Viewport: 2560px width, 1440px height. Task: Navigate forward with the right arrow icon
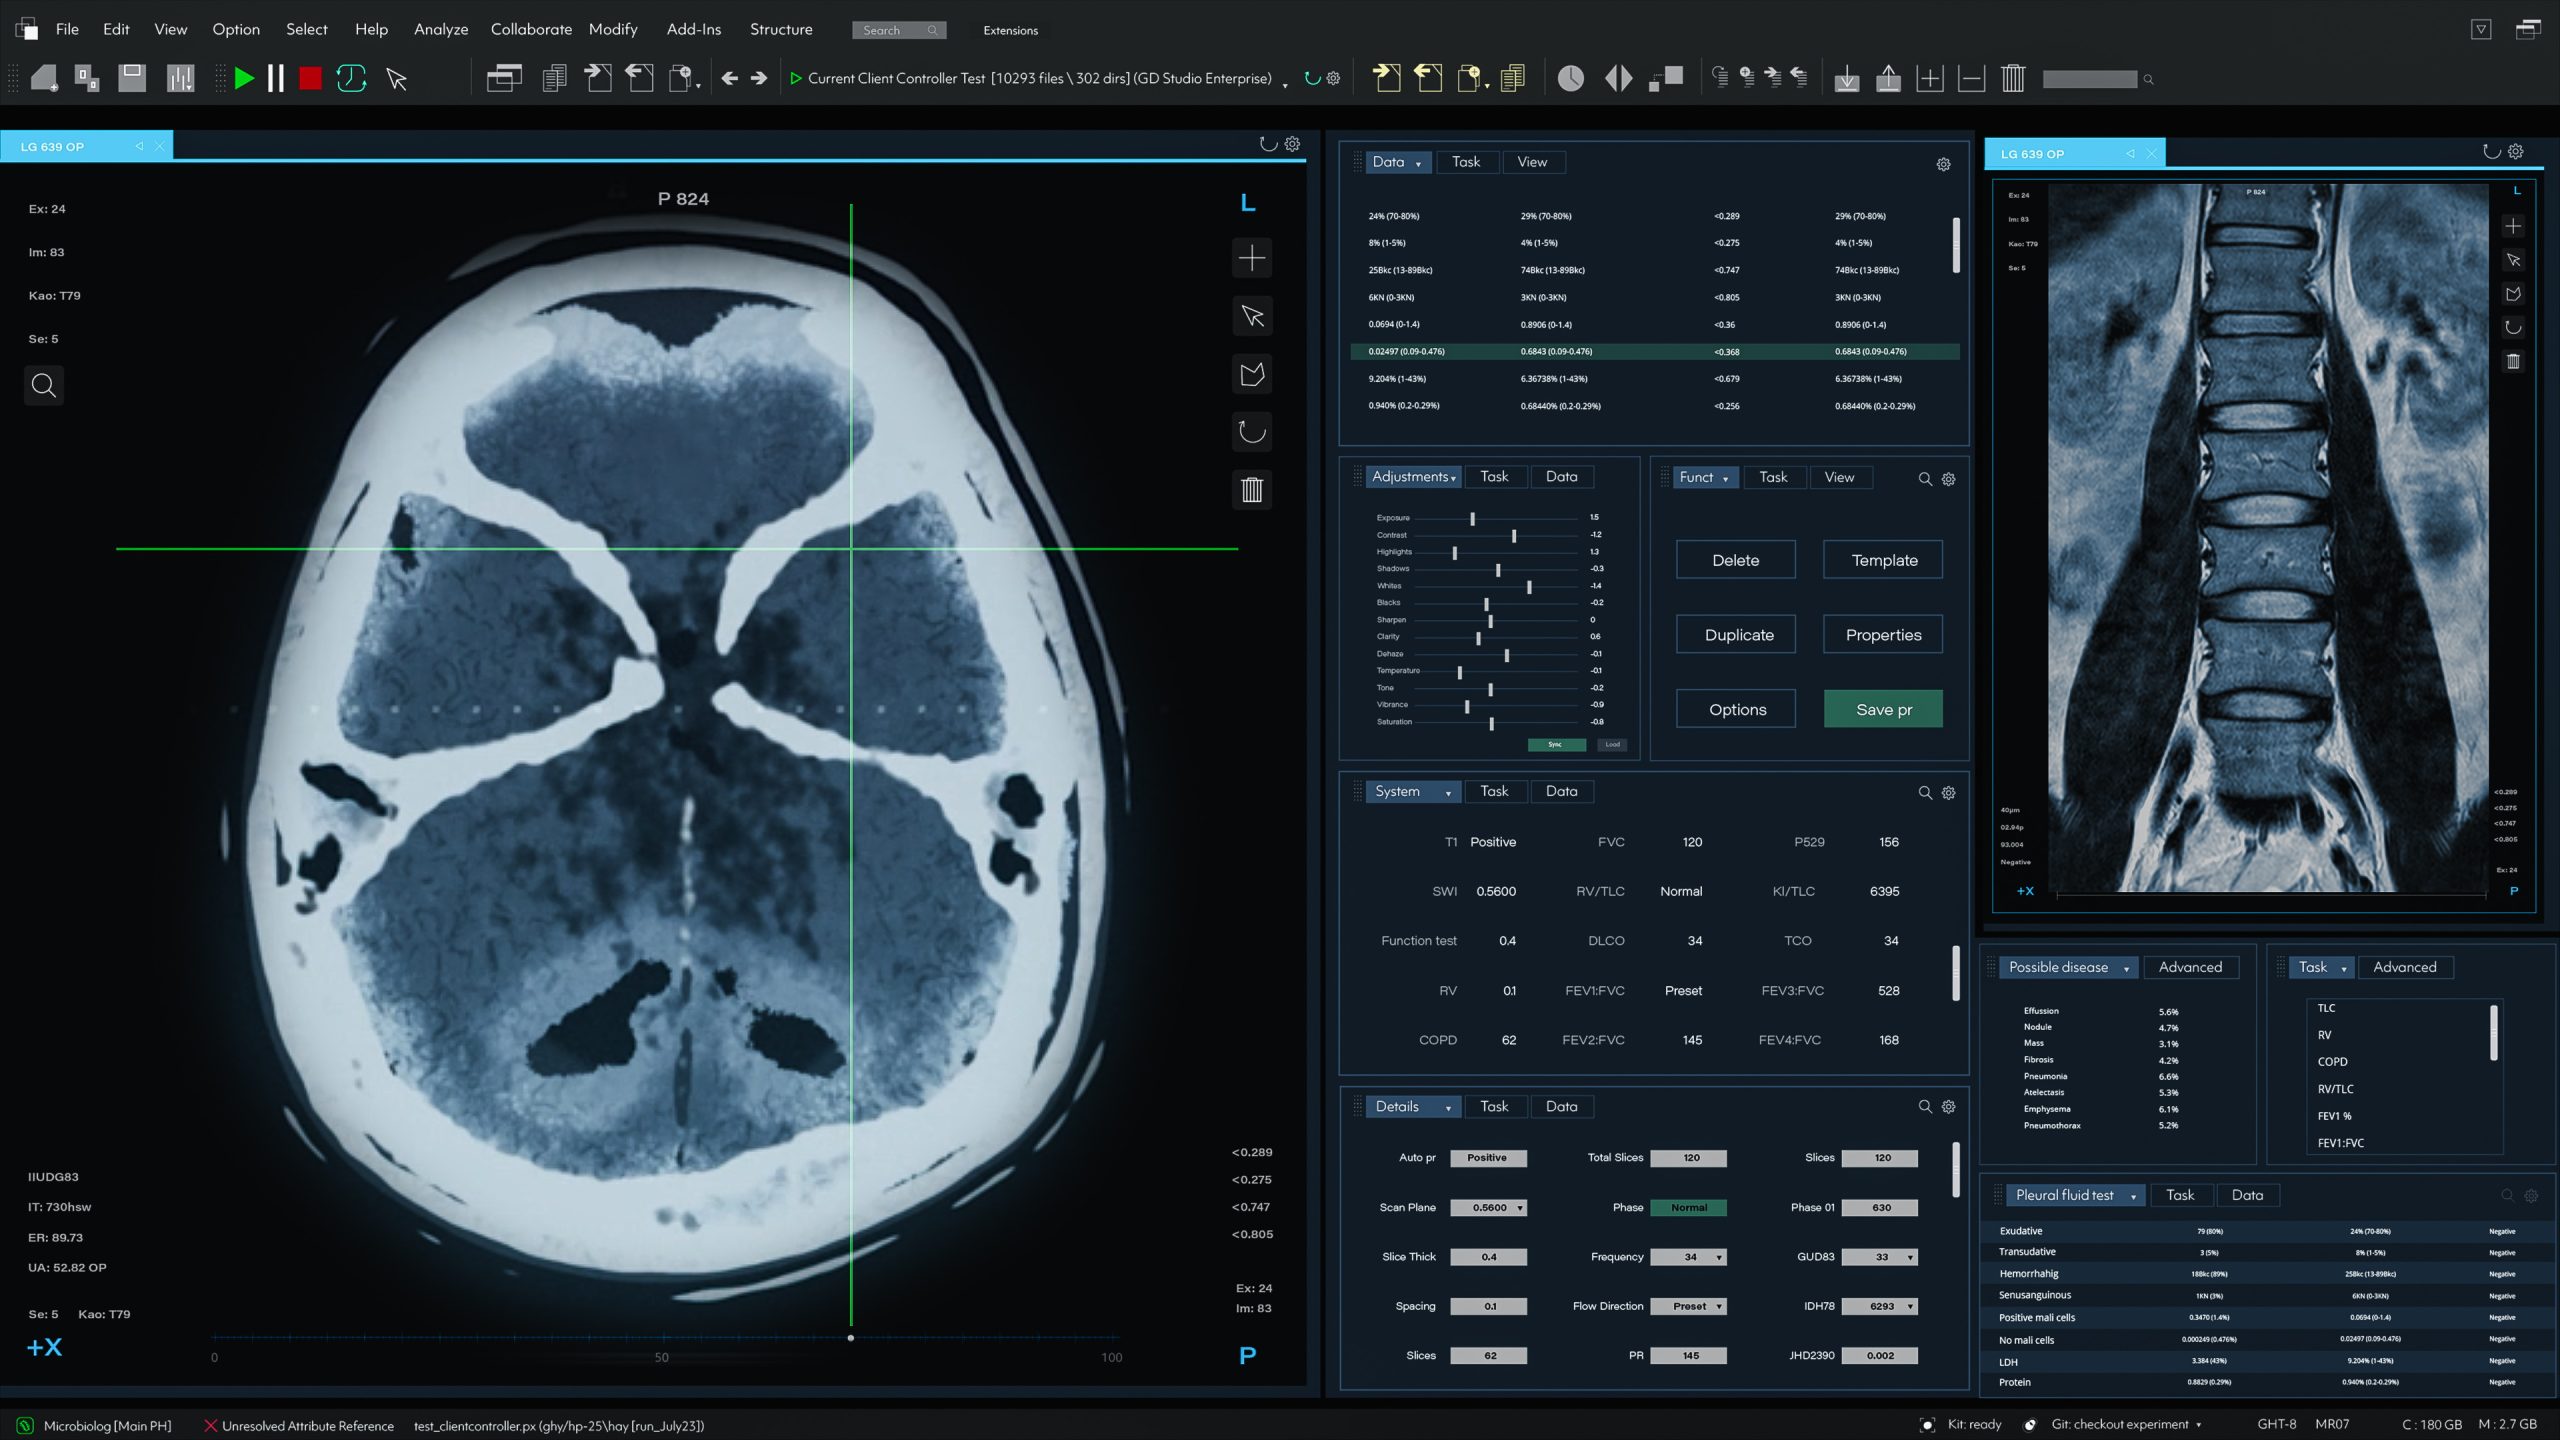pyautogui.click(x=759, y=78)
